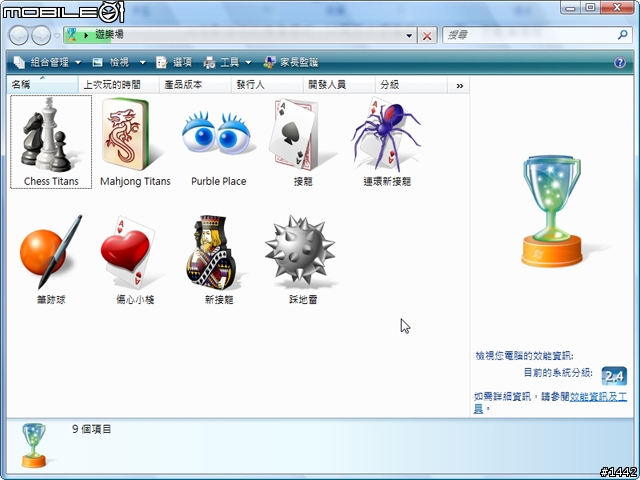Expand the address bar history dropdown

[409, 36]
